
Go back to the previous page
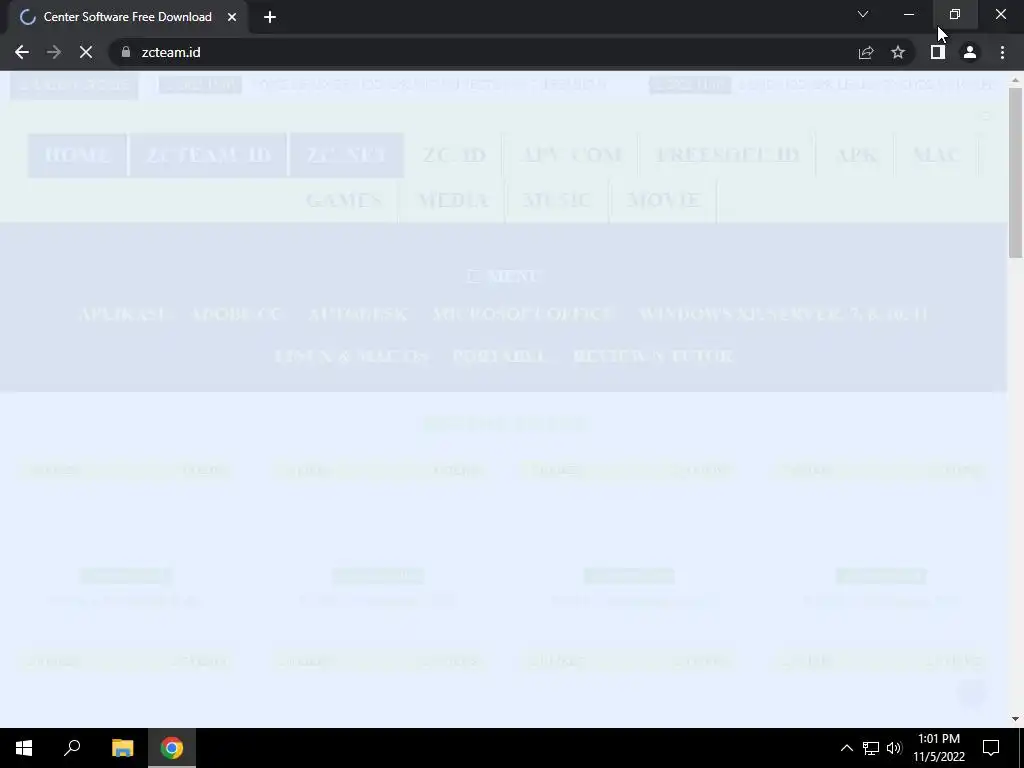point(22,52)
